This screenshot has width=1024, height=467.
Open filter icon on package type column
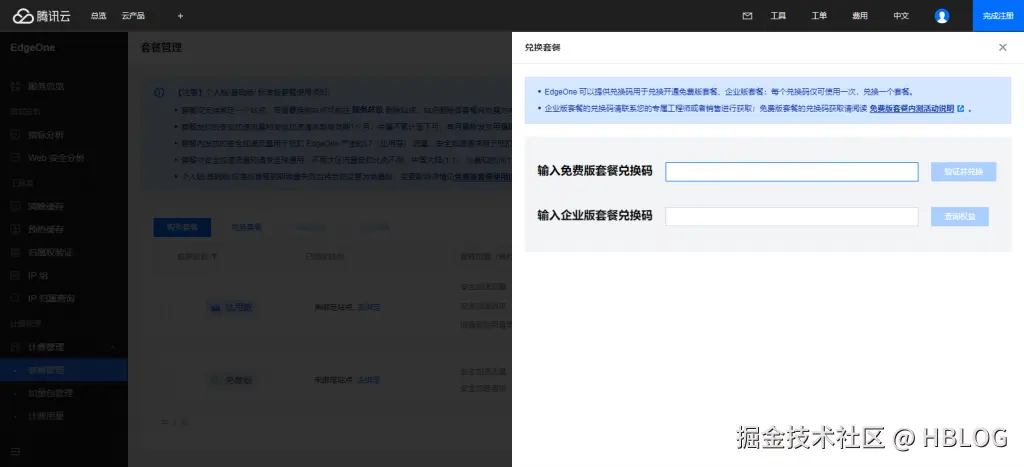214,257
